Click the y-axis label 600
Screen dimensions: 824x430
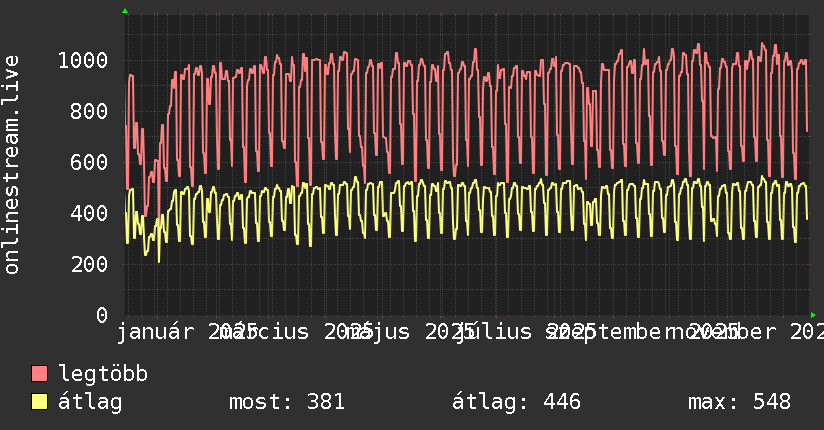click(89, 162)
